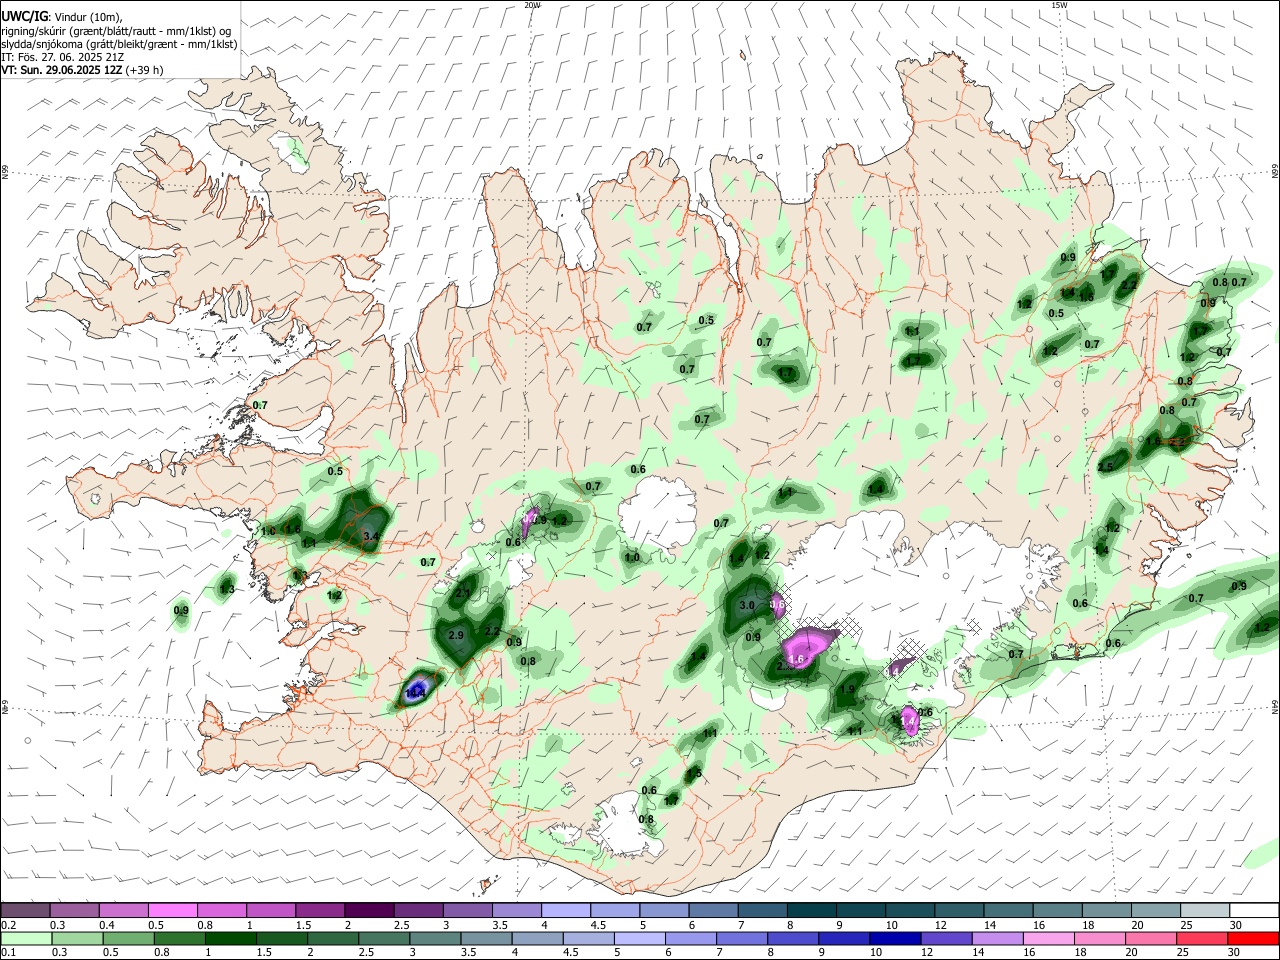Click the navy blue 10 mm rain swatch
Viewport: 1280px width, 960px height.
pos(895,938)
